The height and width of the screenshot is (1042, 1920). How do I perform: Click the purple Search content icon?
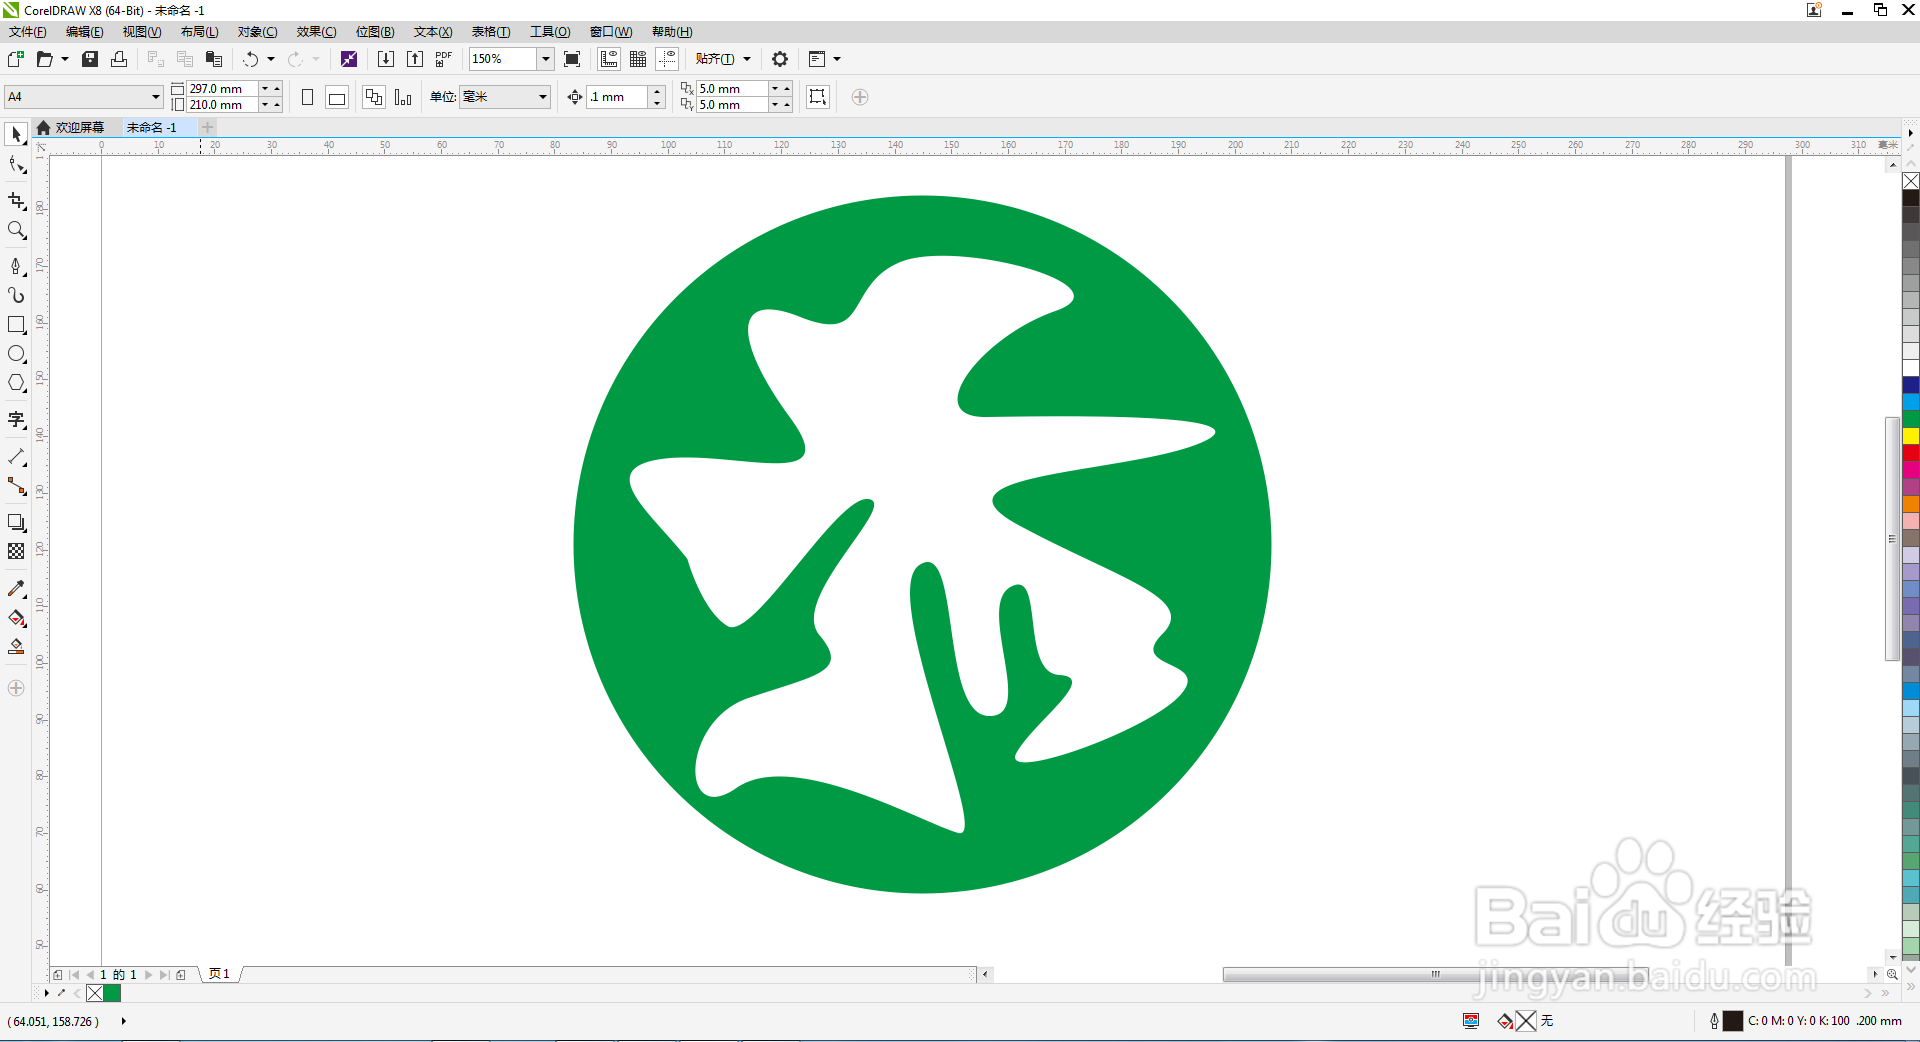click(x=349, y=59)
